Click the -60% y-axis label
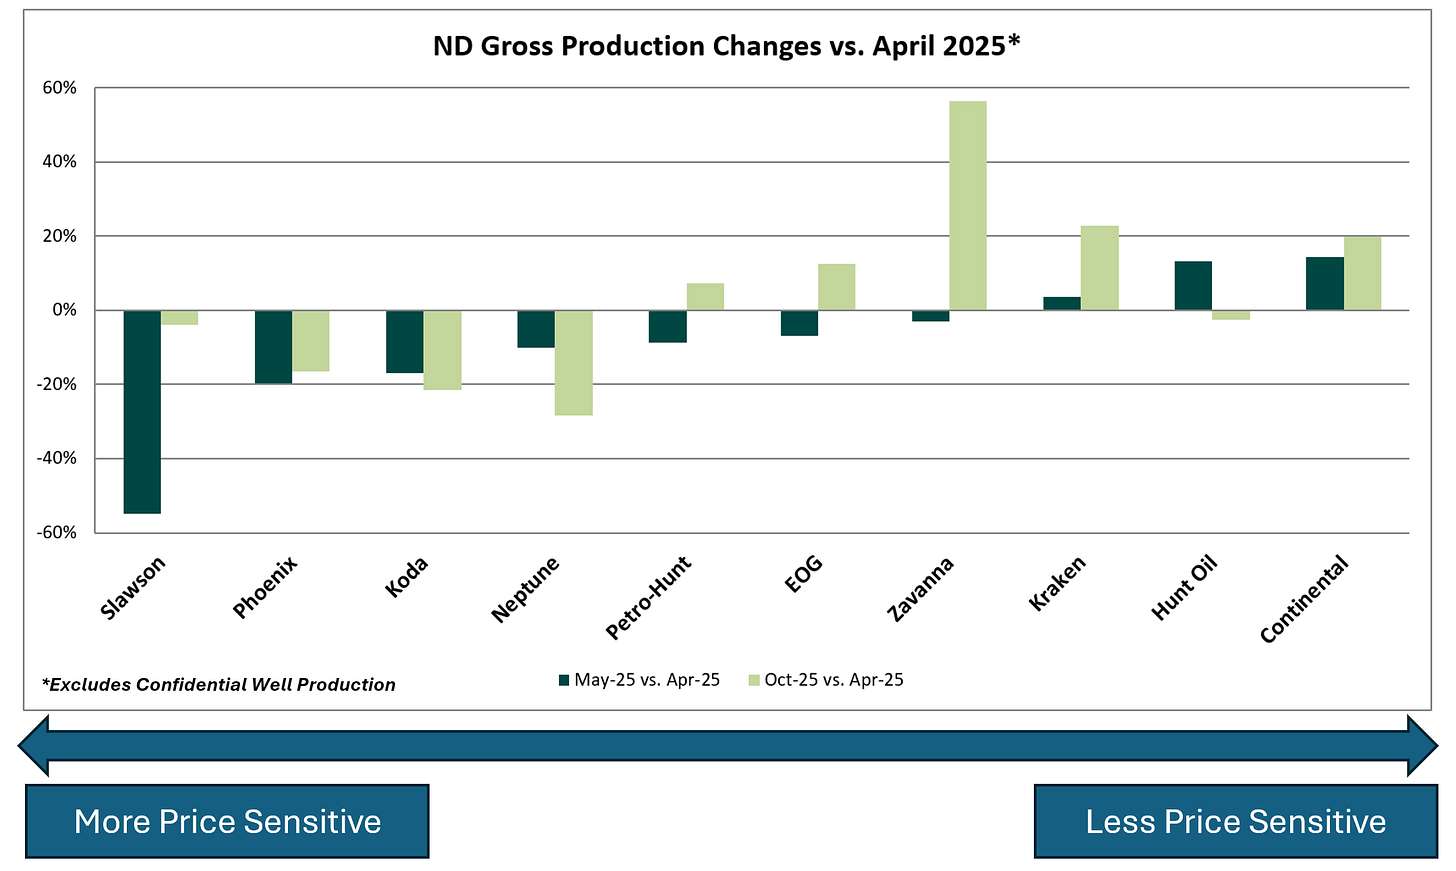The width and height of the screenshot is (1456, 871). [56, 532]
